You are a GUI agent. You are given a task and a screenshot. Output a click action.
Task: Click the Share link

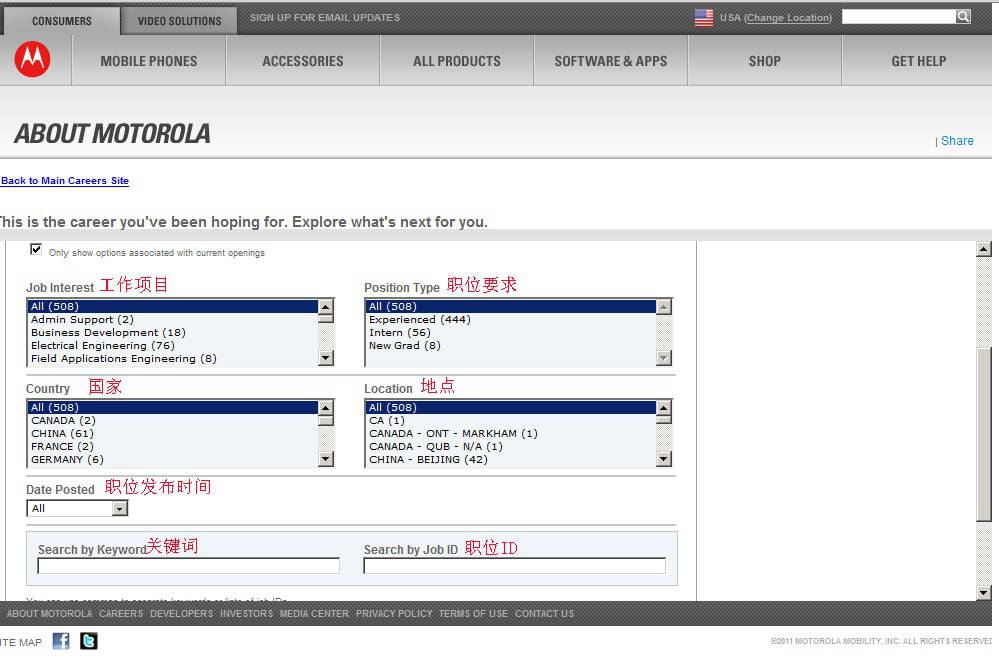pyautogui.click(x=956, y=141)
